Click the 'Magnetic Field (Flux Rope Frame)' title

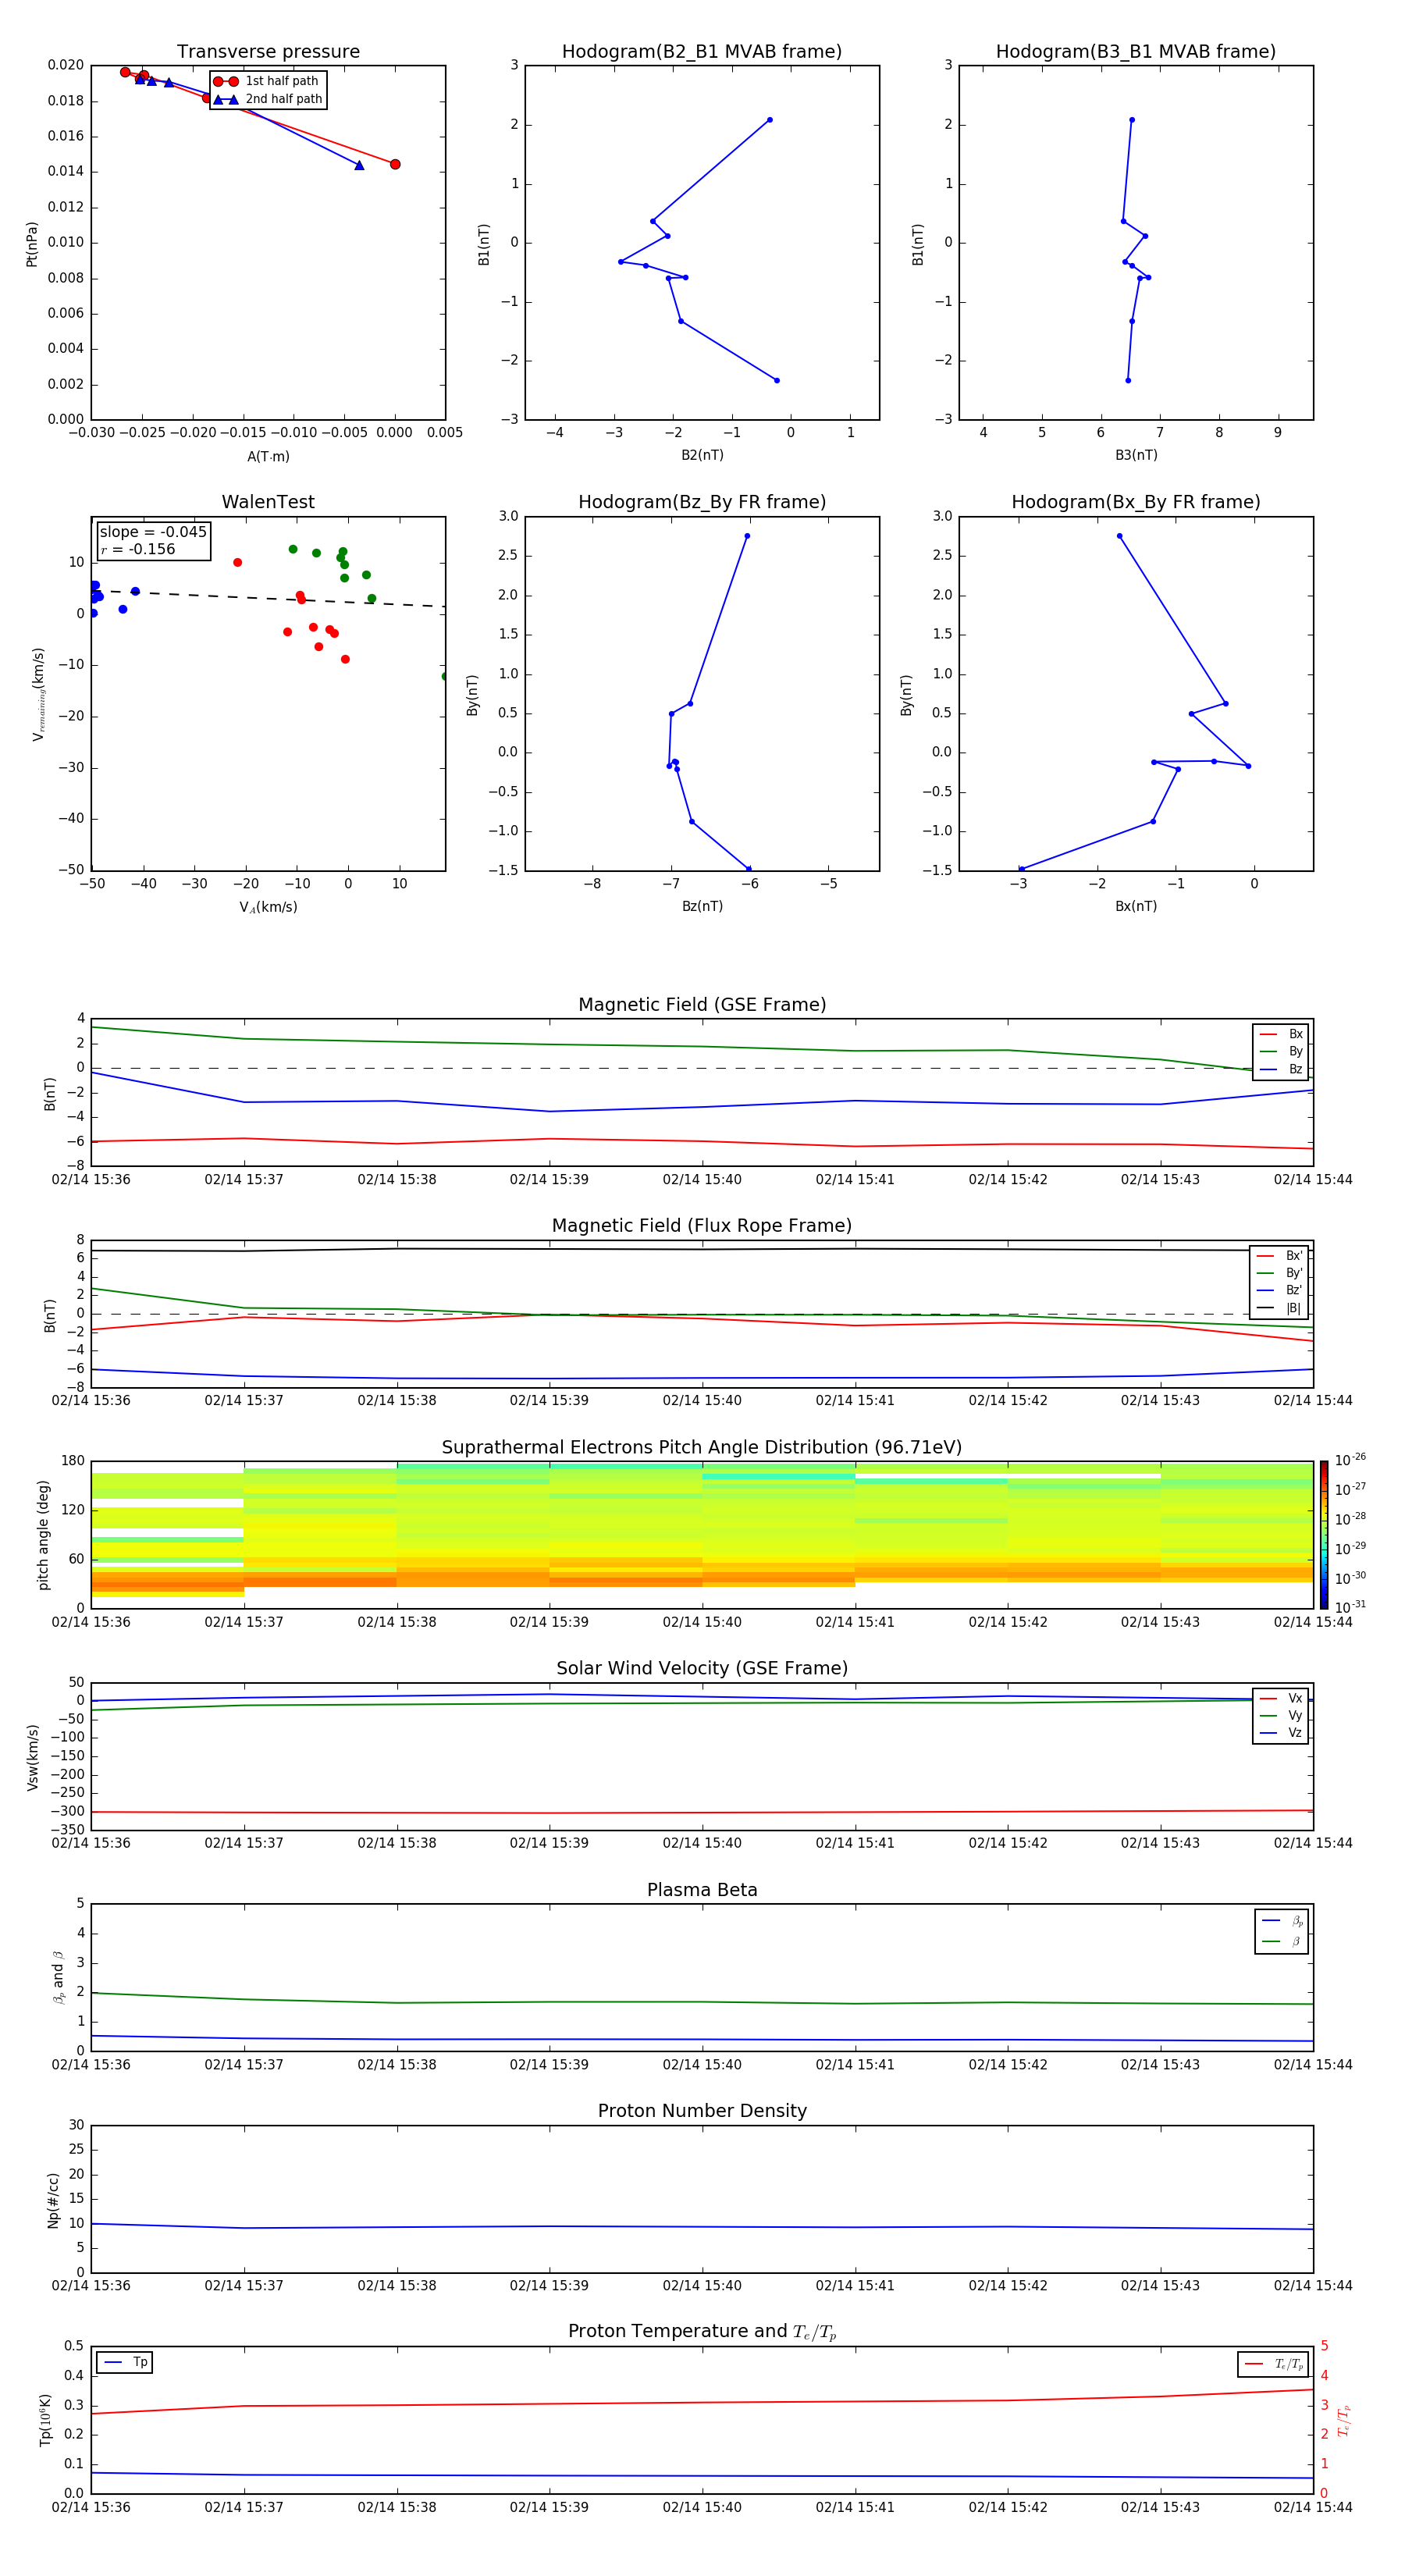[x=702, y=1226]
